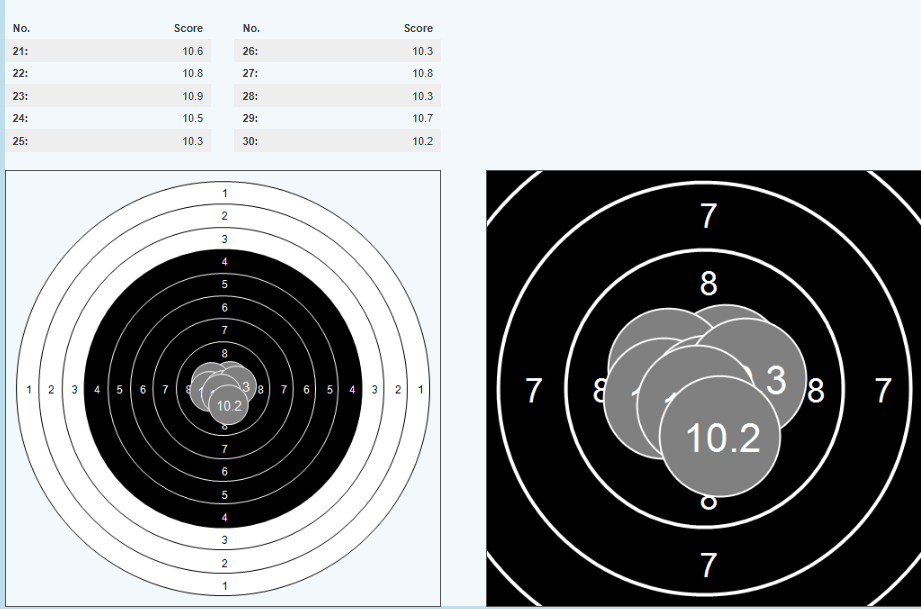Click bottom ring number 7 in zoomed target

coord(708,566)
